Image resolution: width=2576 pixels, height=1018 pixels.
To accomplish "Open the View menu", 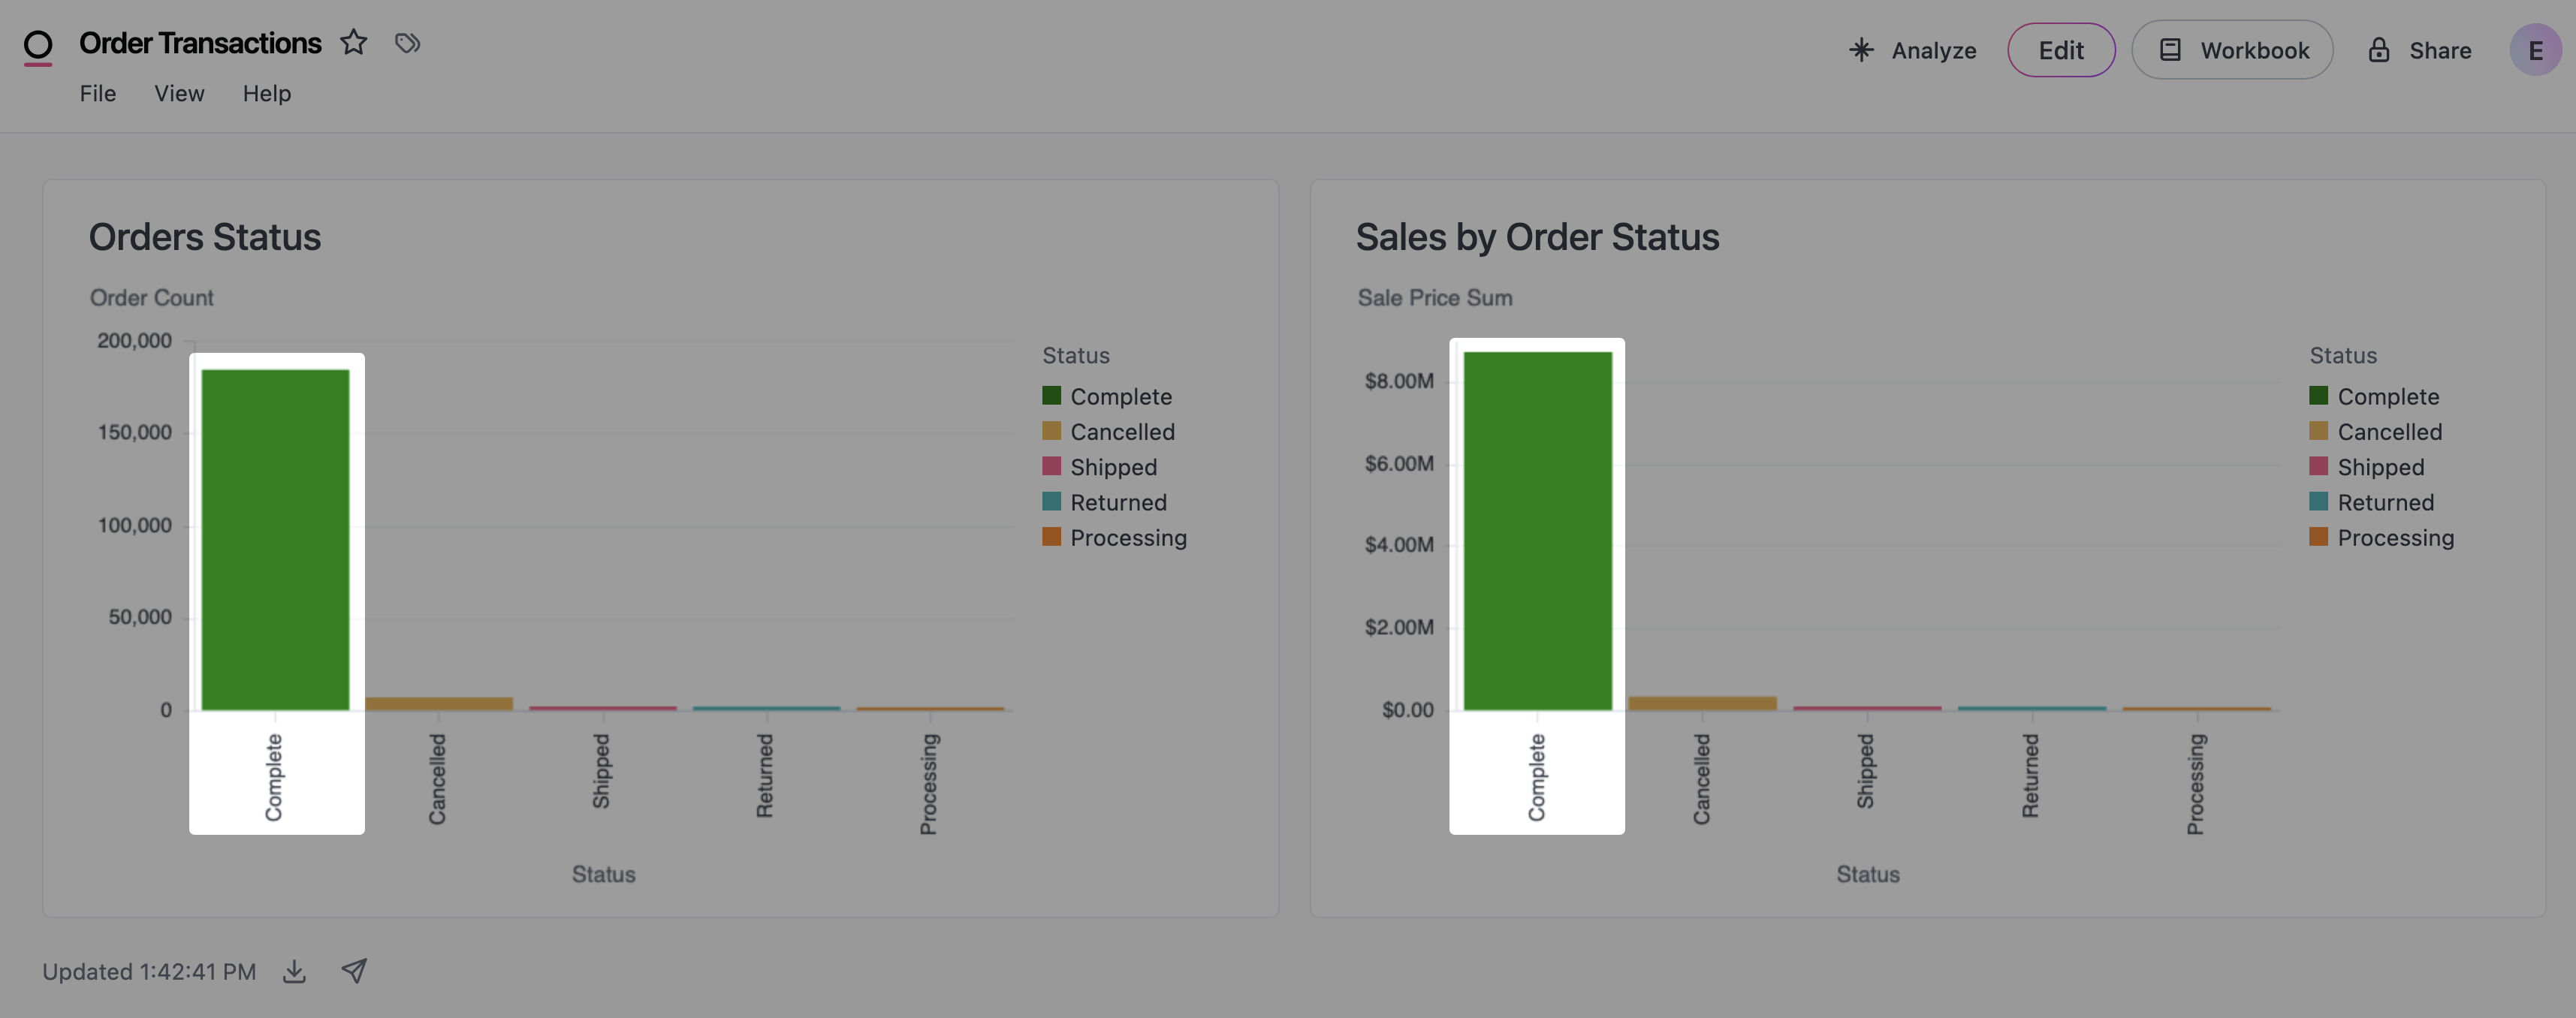I will pyautogui.click(x=179, y=93).
